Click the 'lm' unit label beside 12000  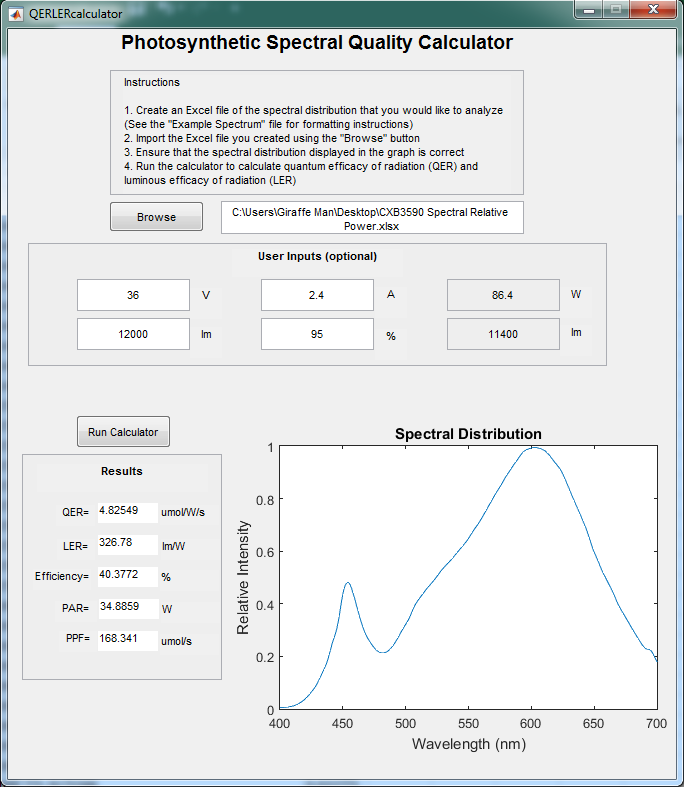[206, 334]
